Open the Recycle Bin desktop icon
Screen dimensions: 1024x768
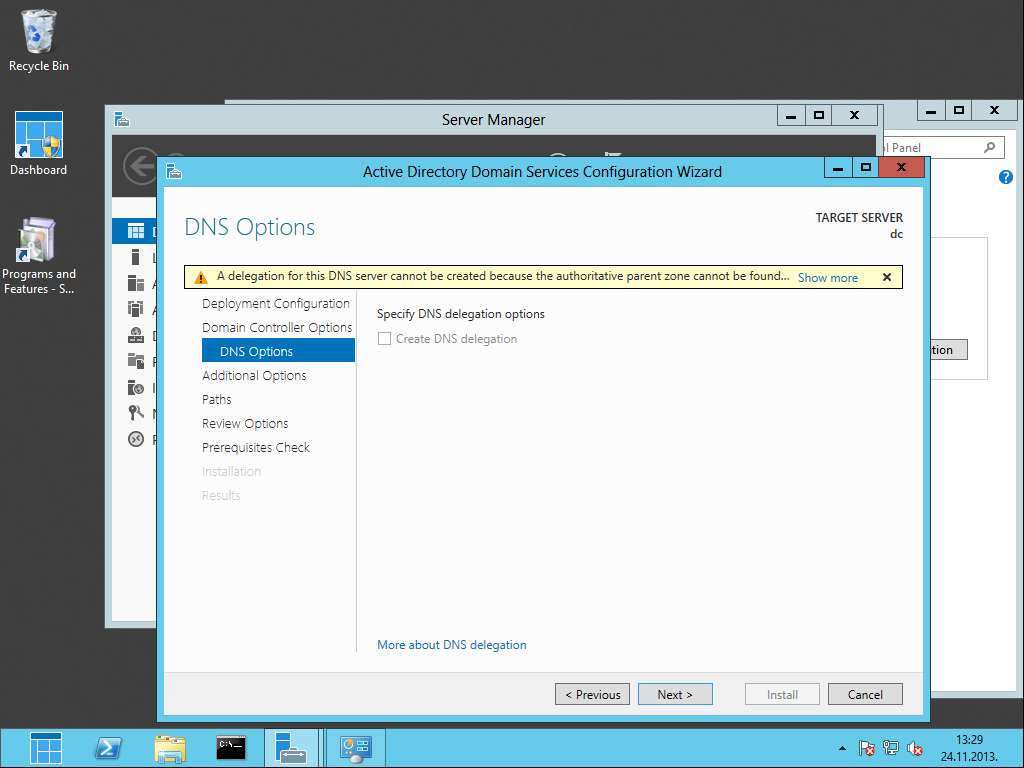(x=39, y=40)
